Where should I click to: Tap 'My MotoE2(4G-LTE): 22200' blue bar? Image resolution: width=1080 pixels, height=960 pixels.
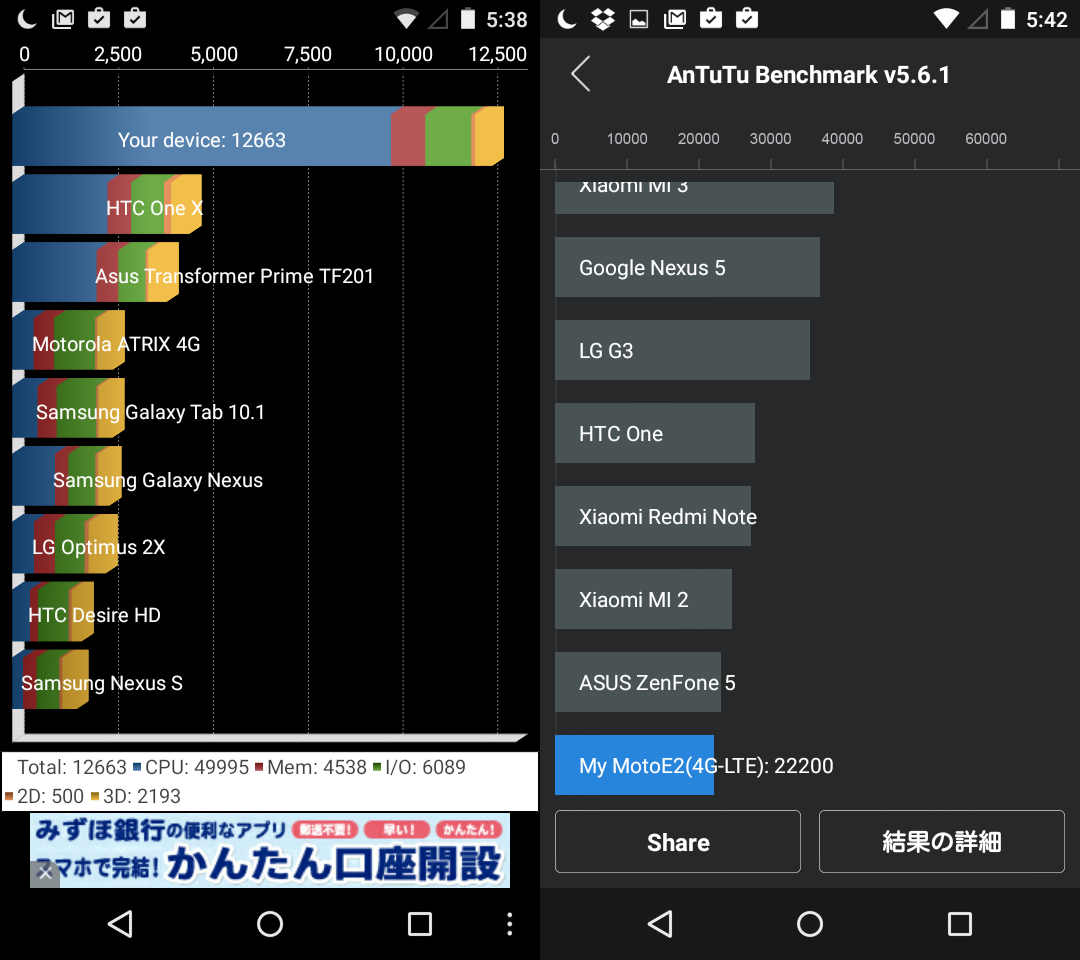[x=634, y=765]
